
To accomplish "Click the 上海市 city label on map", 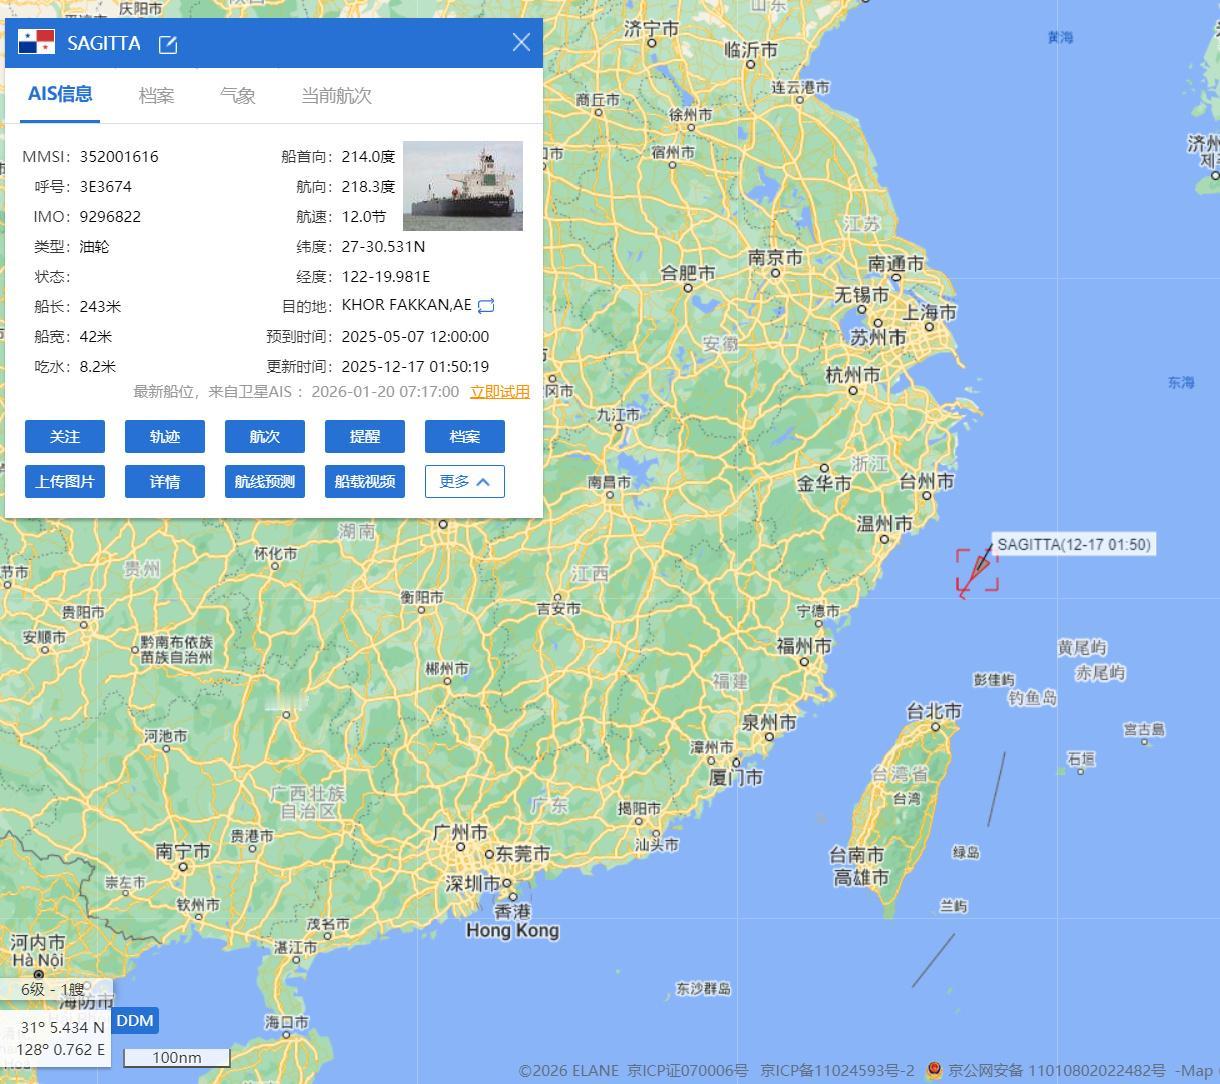I will pyautogui.click(x=930, y=313).
